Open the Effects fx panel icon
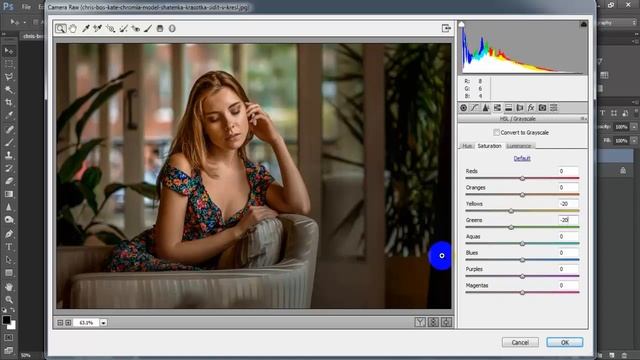640x360 pixels. pos(531,108)
